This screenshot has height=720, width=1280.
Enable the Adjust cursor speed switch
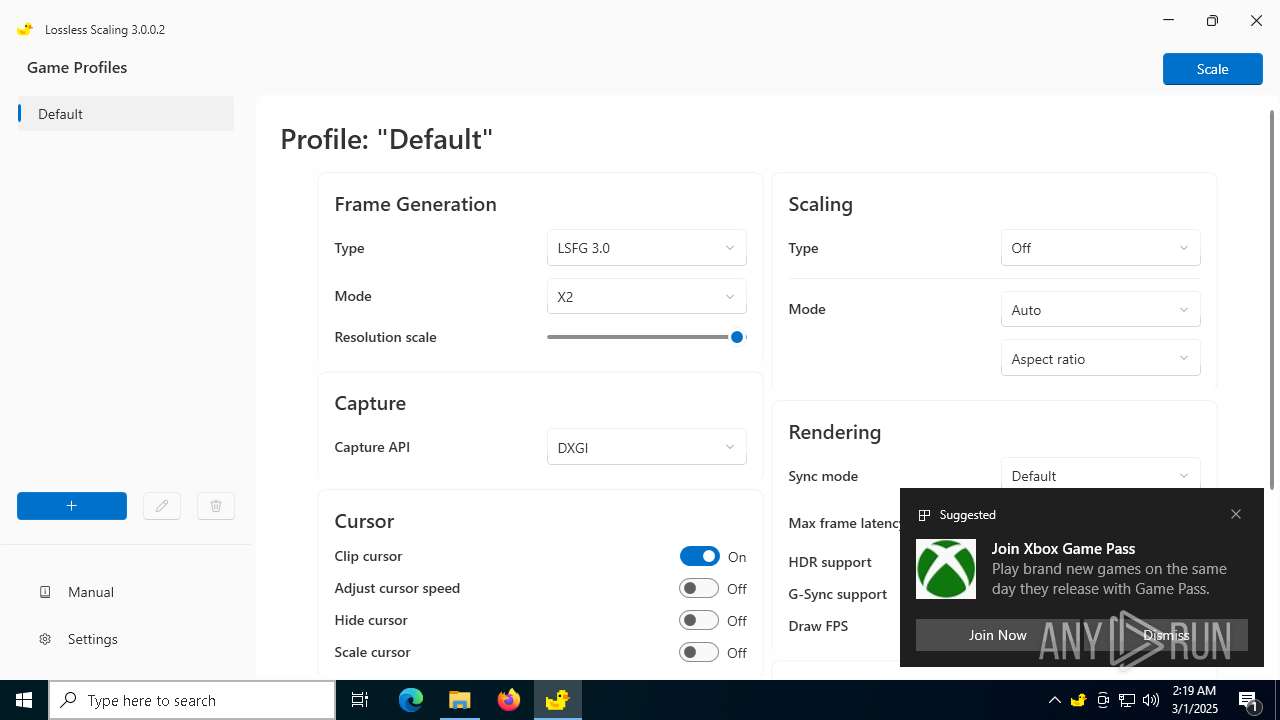(x=699, y=588)
